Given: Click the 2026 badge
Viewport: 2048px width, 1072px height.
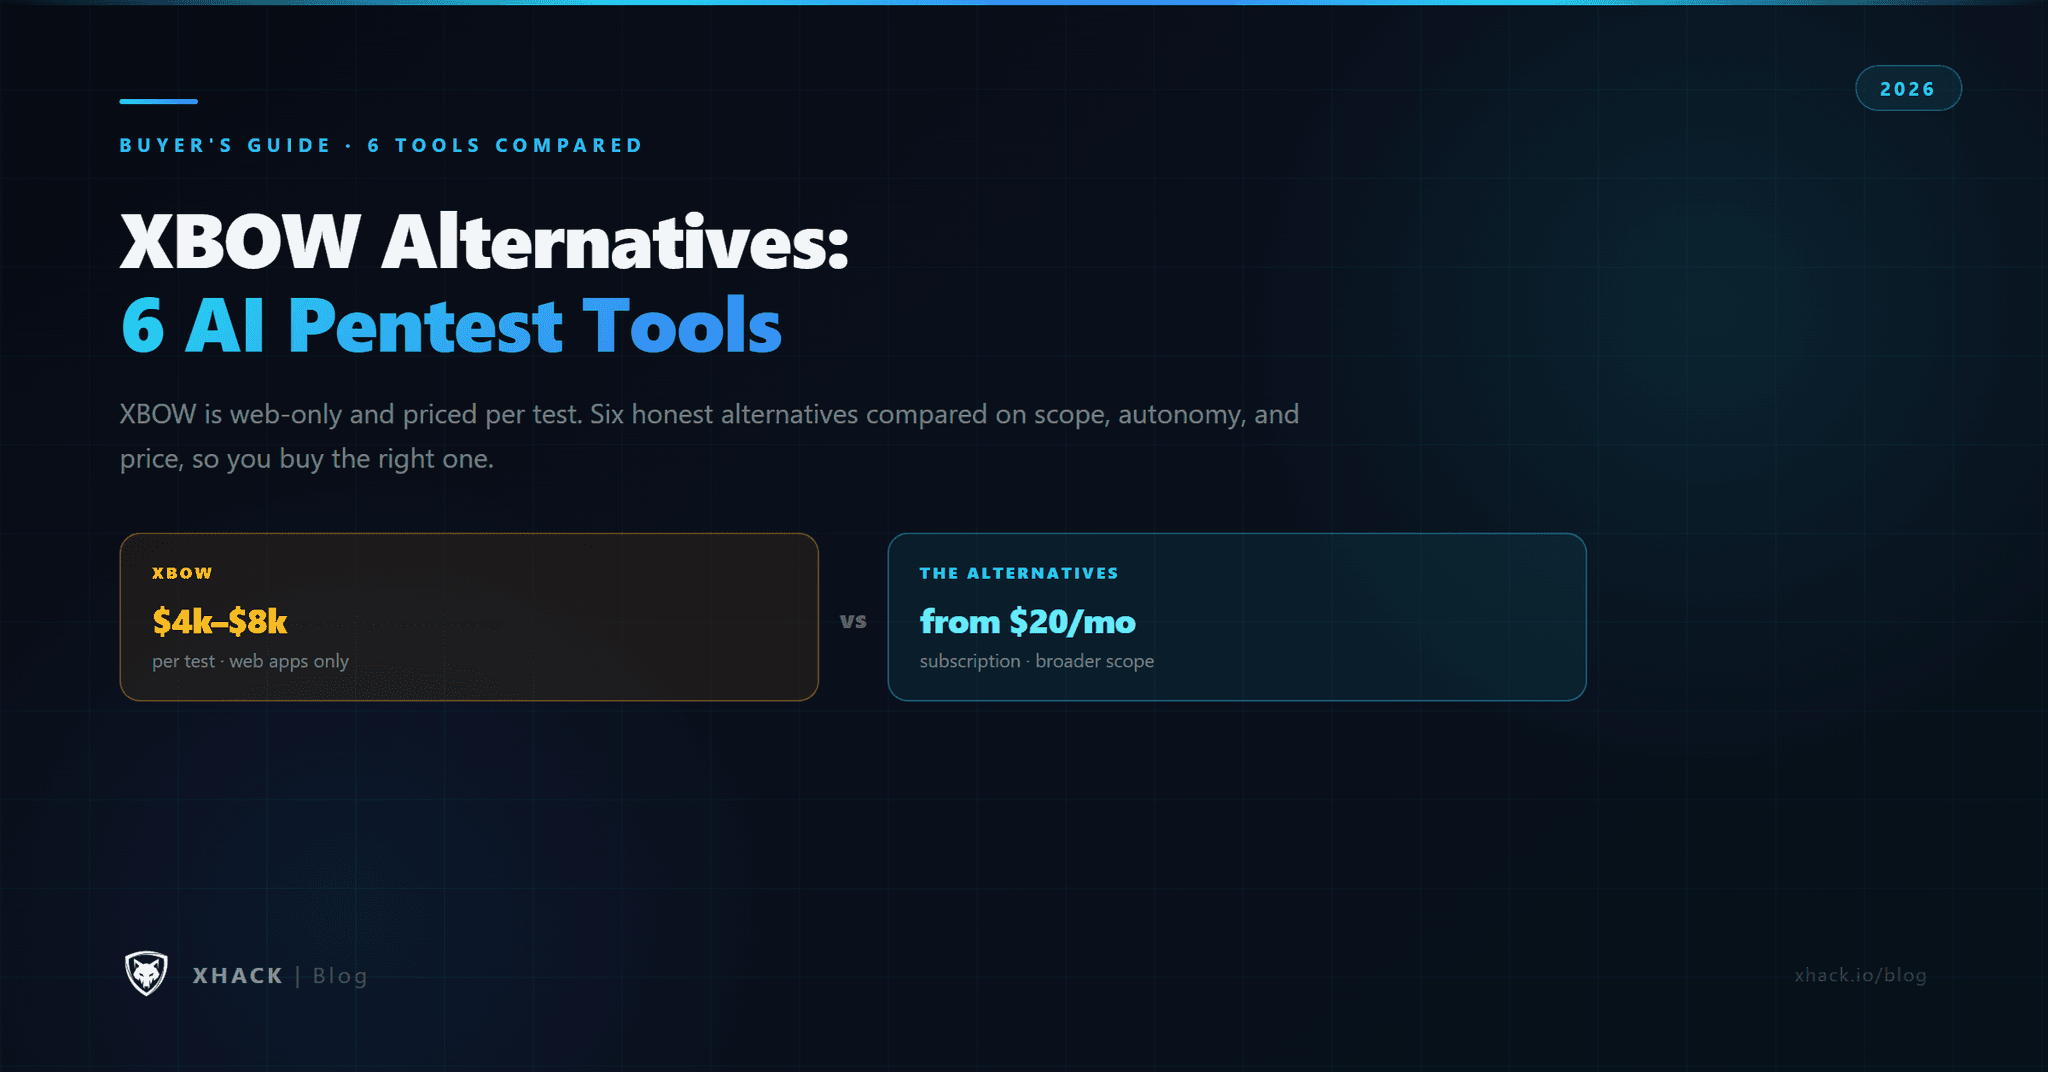Looking at the screenshot, I should [1908, 88].
